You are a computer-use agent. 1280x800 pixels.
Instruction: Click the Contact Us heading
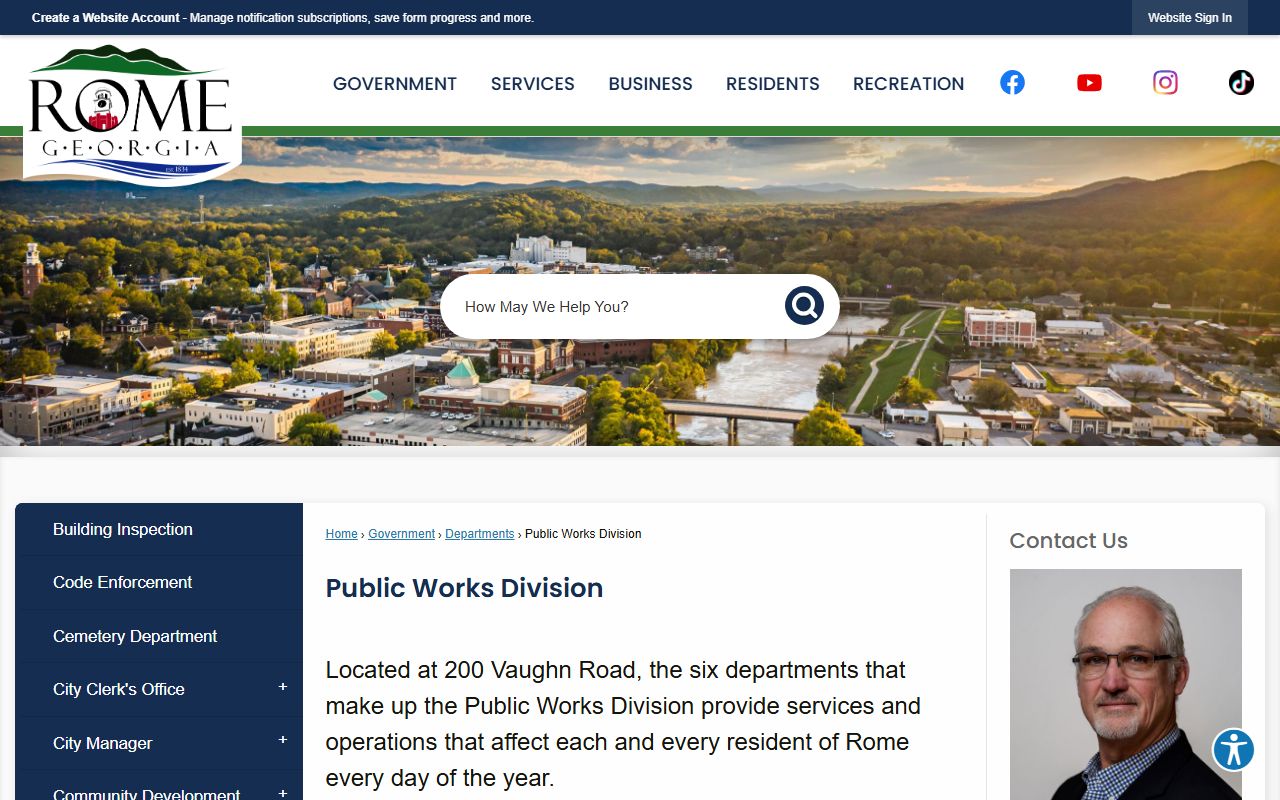point(1068,541)
